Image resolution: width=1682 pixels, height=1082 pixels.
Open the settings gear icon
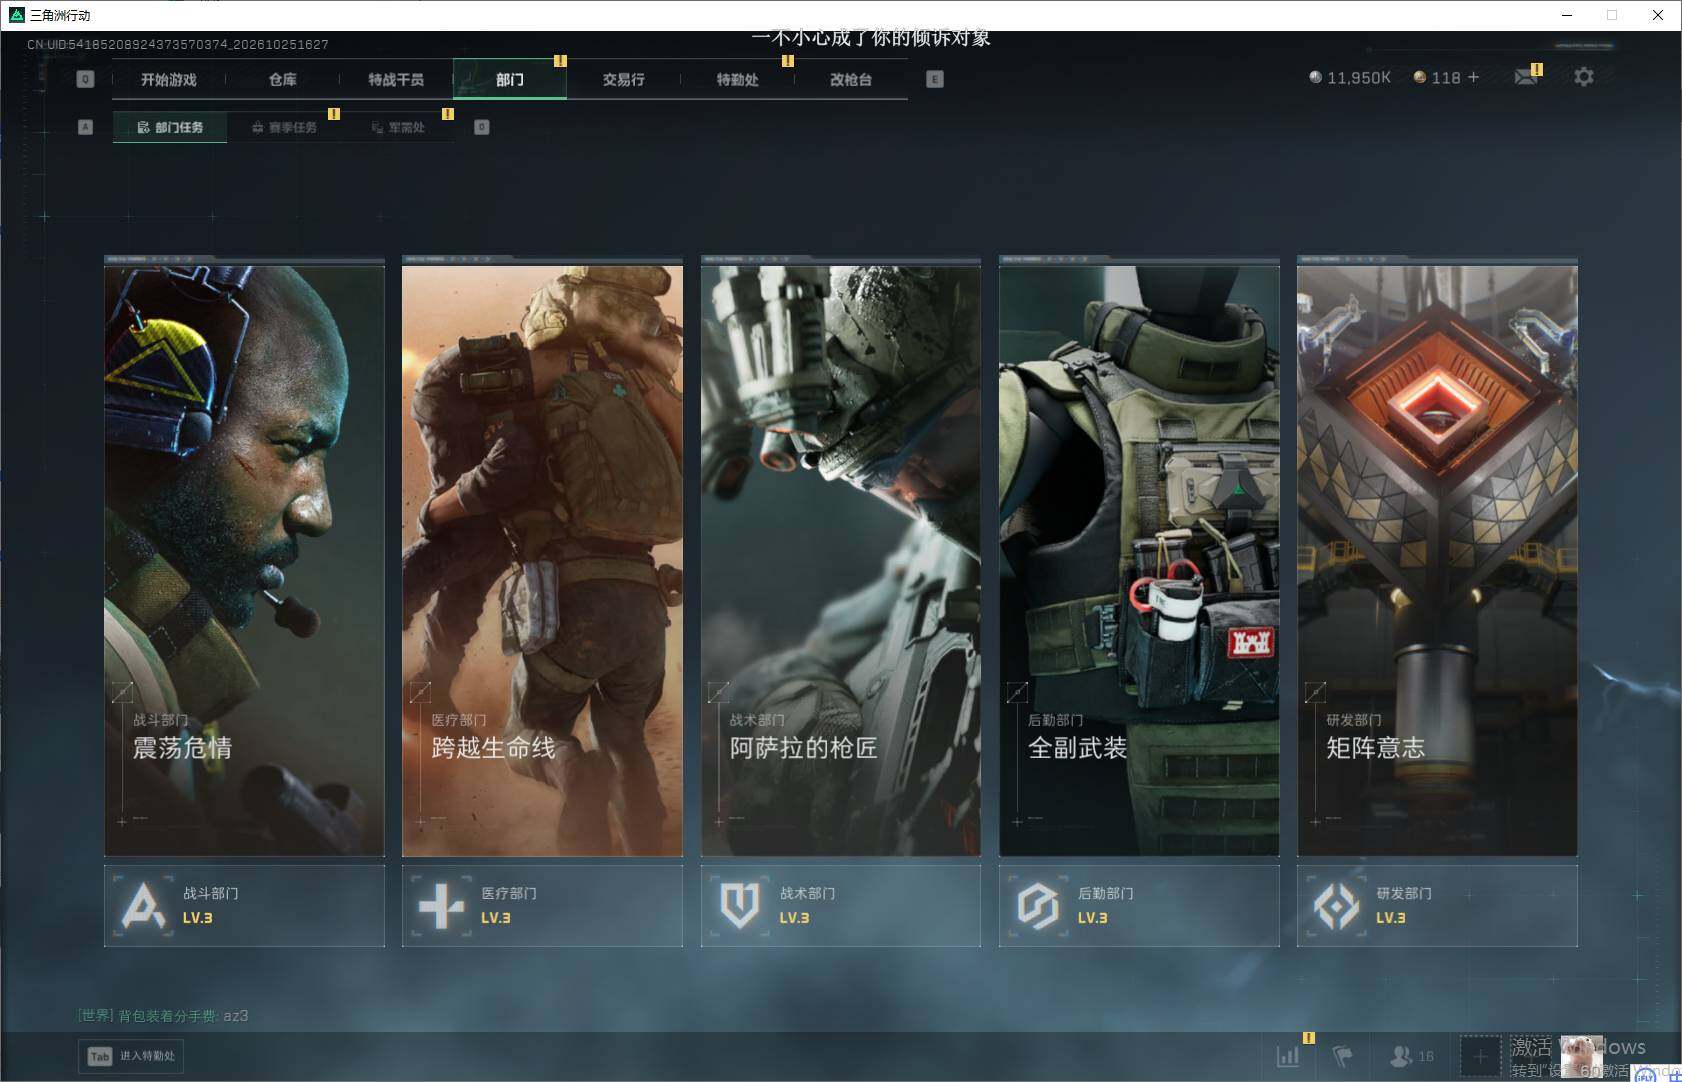point(1583,77)
